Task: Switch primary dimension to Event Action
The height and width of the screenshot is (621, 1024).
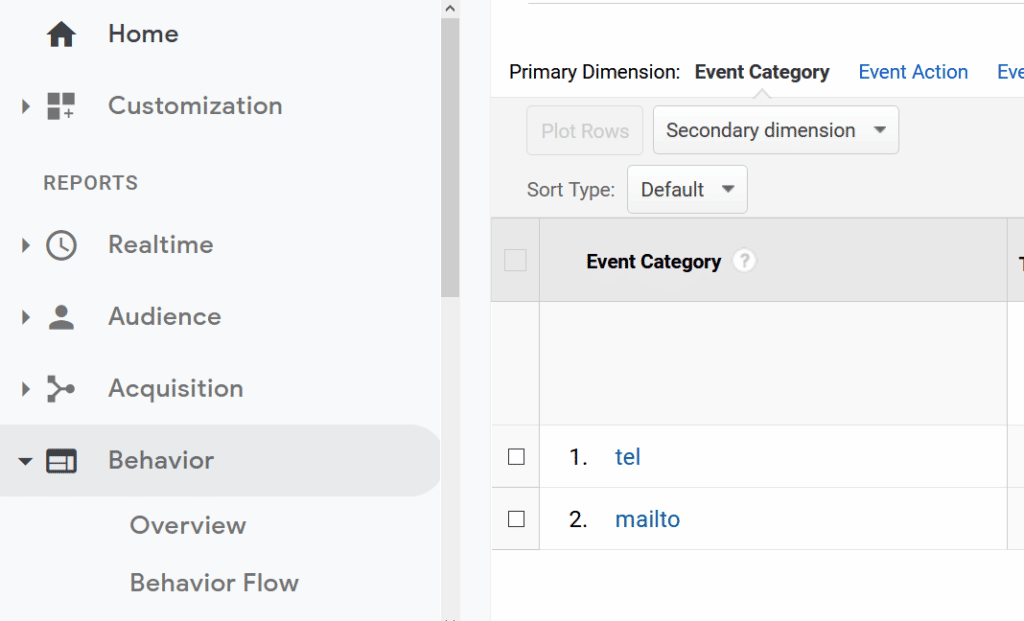Action: tap(913, 72)
